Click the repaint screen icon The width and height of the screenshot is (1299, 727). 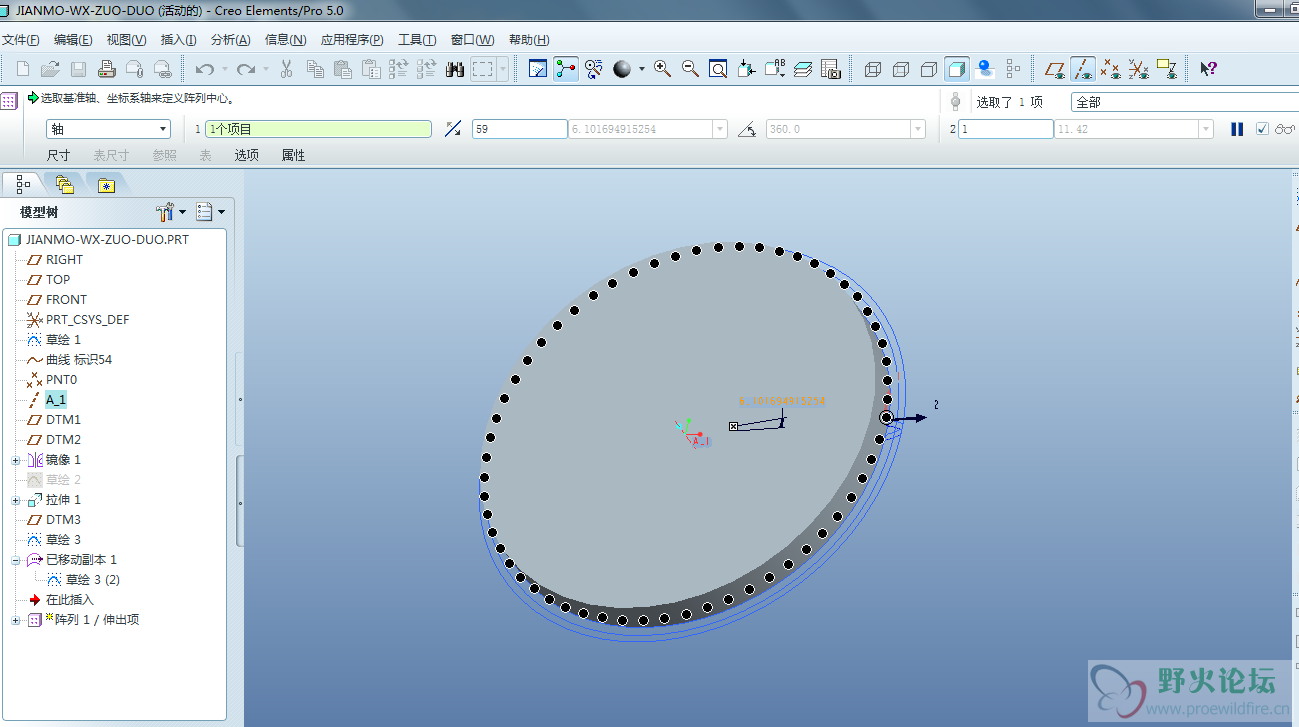coord(538,69)
